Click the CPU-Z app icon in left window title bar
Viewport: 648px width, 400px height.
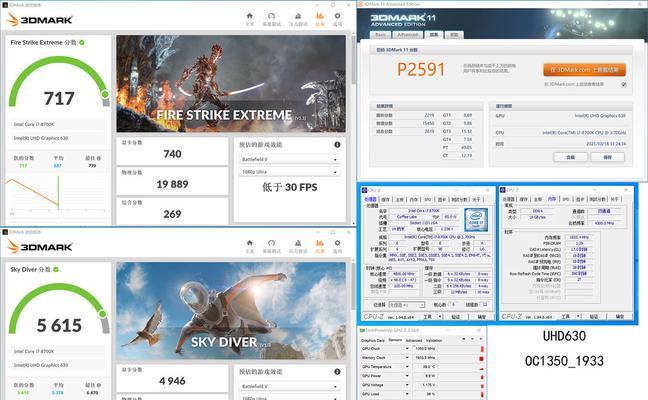[364, 190]
